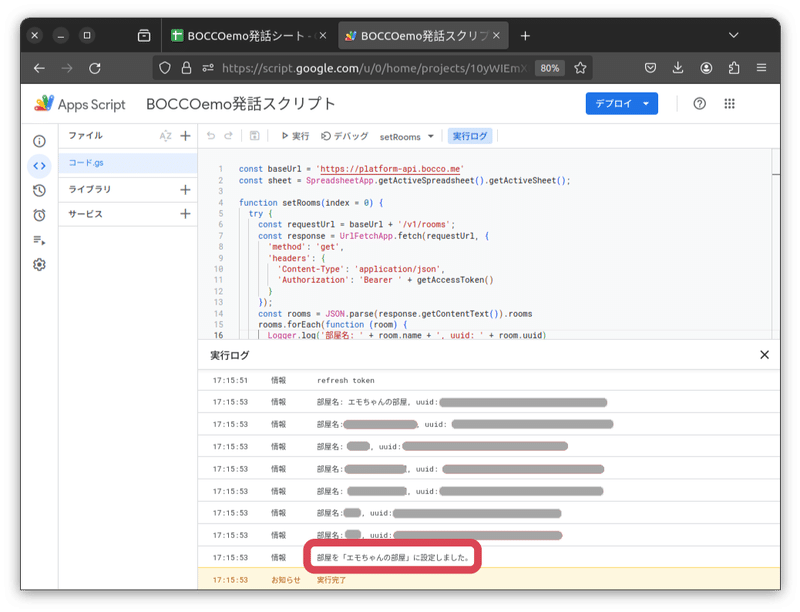Click the Apps Script logo
This screenshot has height=612, width=800.
pos(80,104)
